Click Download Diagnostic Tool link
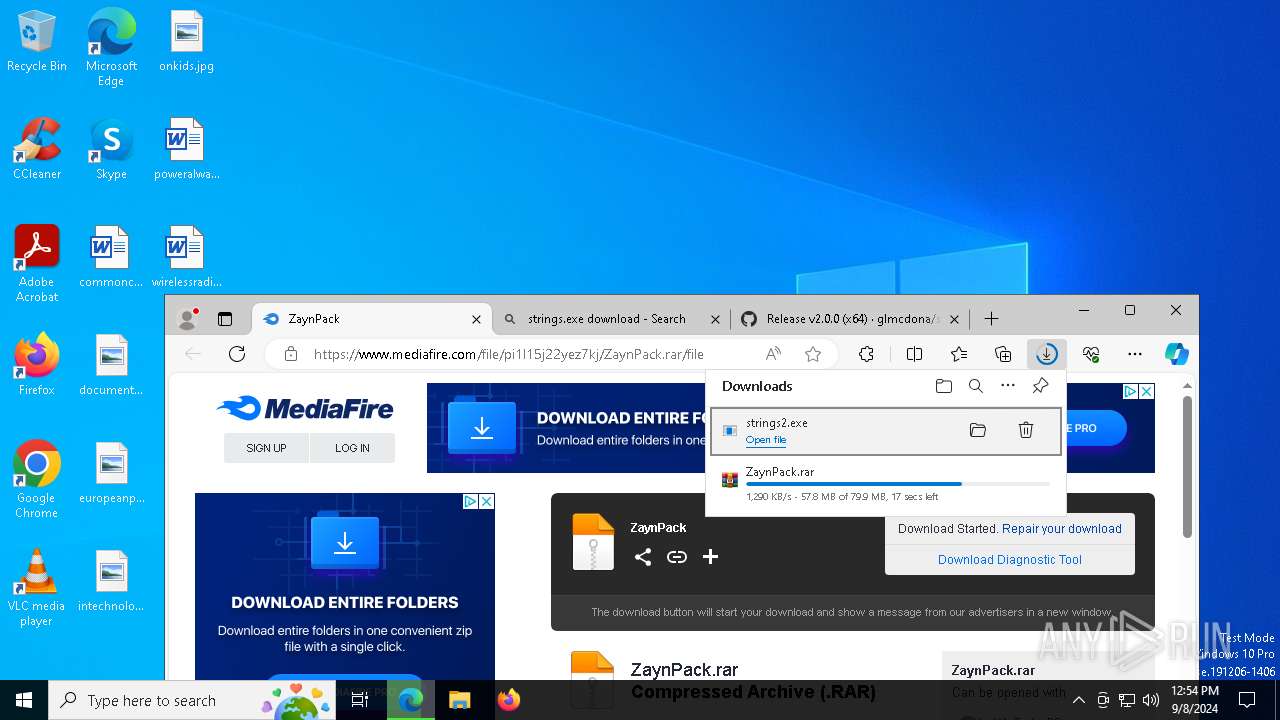Image resolution: width=1280 pixels, height=720 pixels. pos(1010,560)
